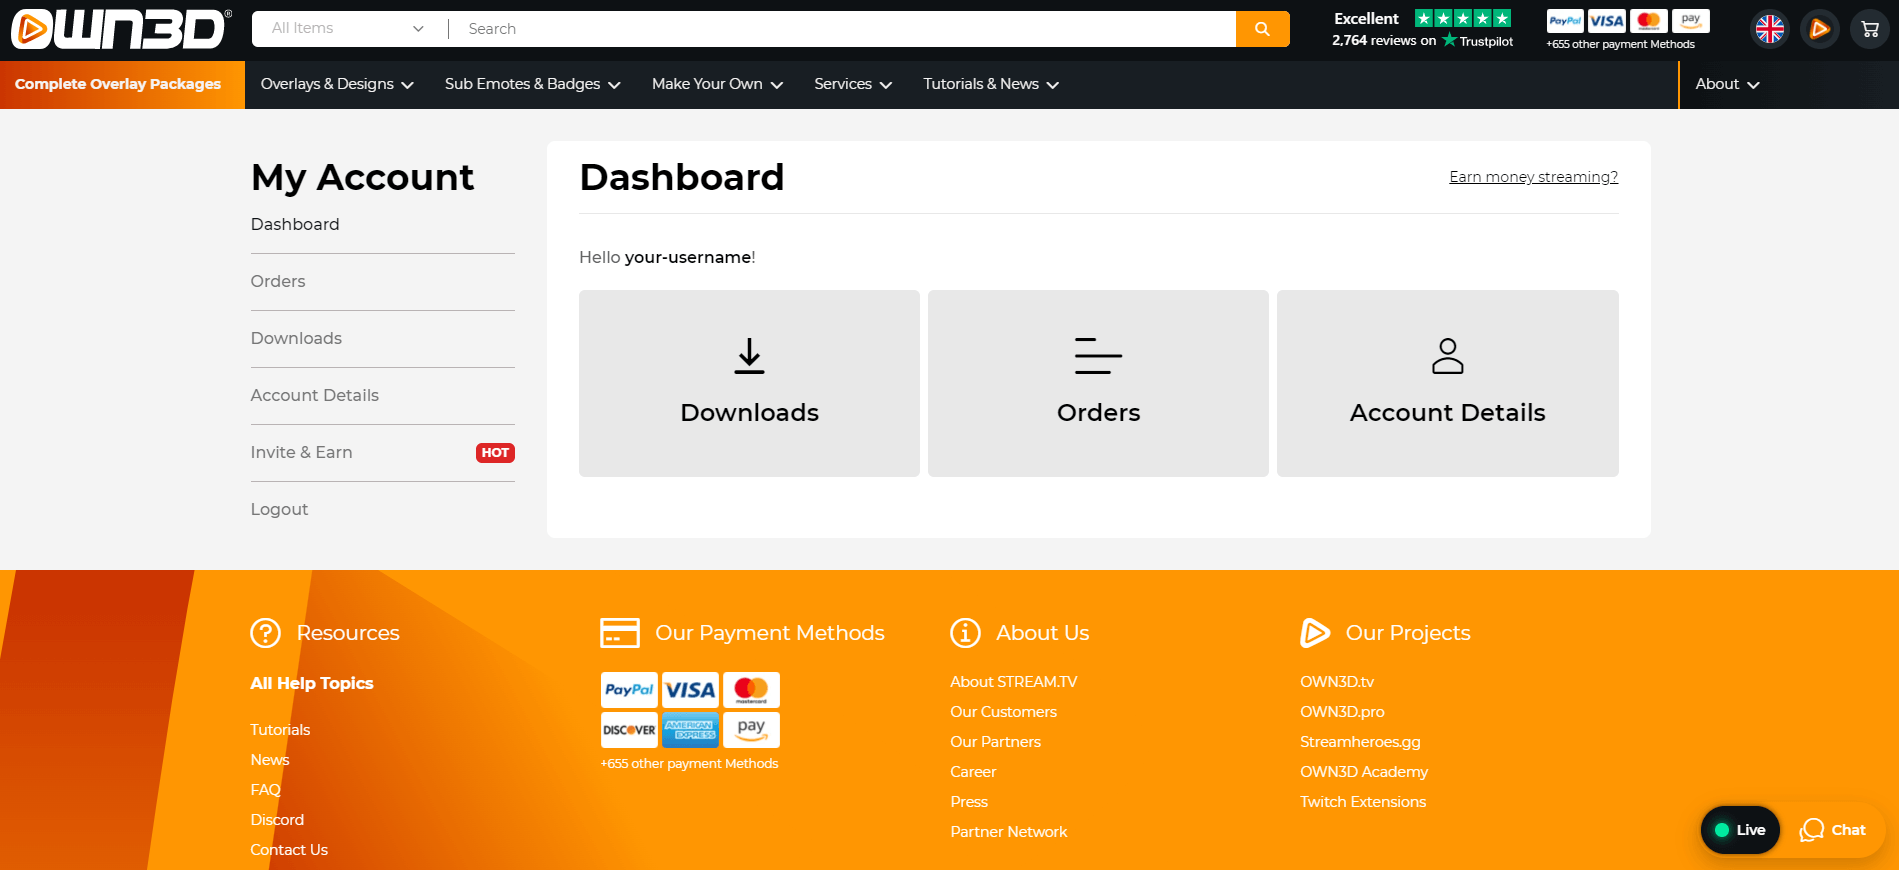Open the Chat support widget
Screen dimensions: 1899x870
[x=1833, y=830]
